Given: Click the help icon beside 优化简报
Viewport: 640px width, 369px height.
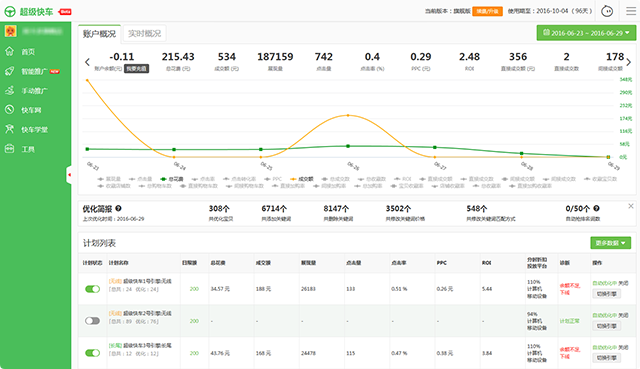Looking at the screenshot, I should [118, 208].
